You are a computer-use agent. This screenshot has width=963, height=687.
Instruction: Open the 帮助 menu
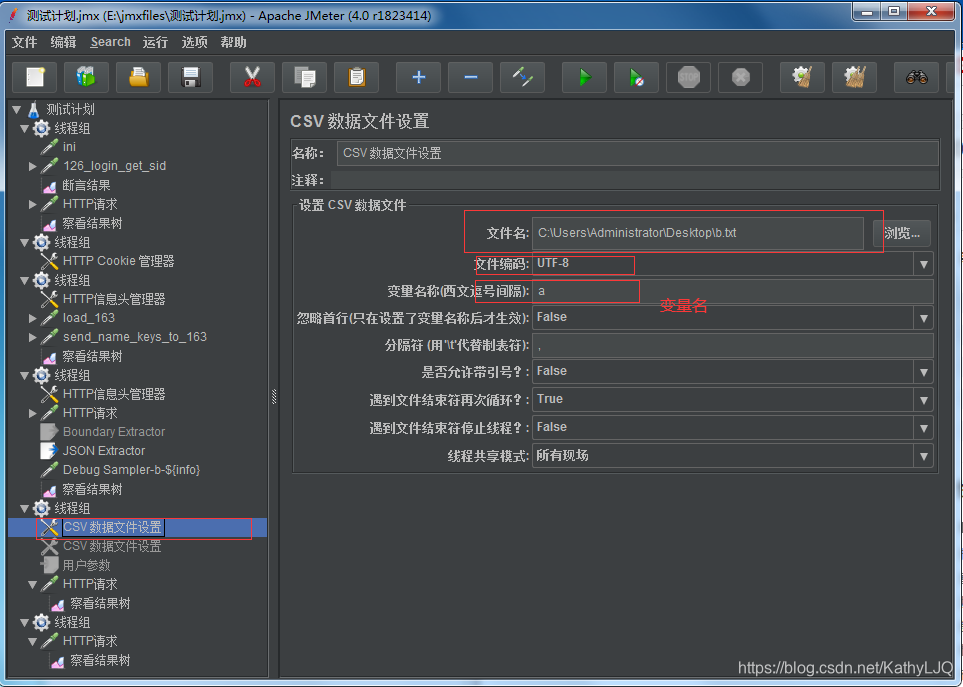click(233, 42)
